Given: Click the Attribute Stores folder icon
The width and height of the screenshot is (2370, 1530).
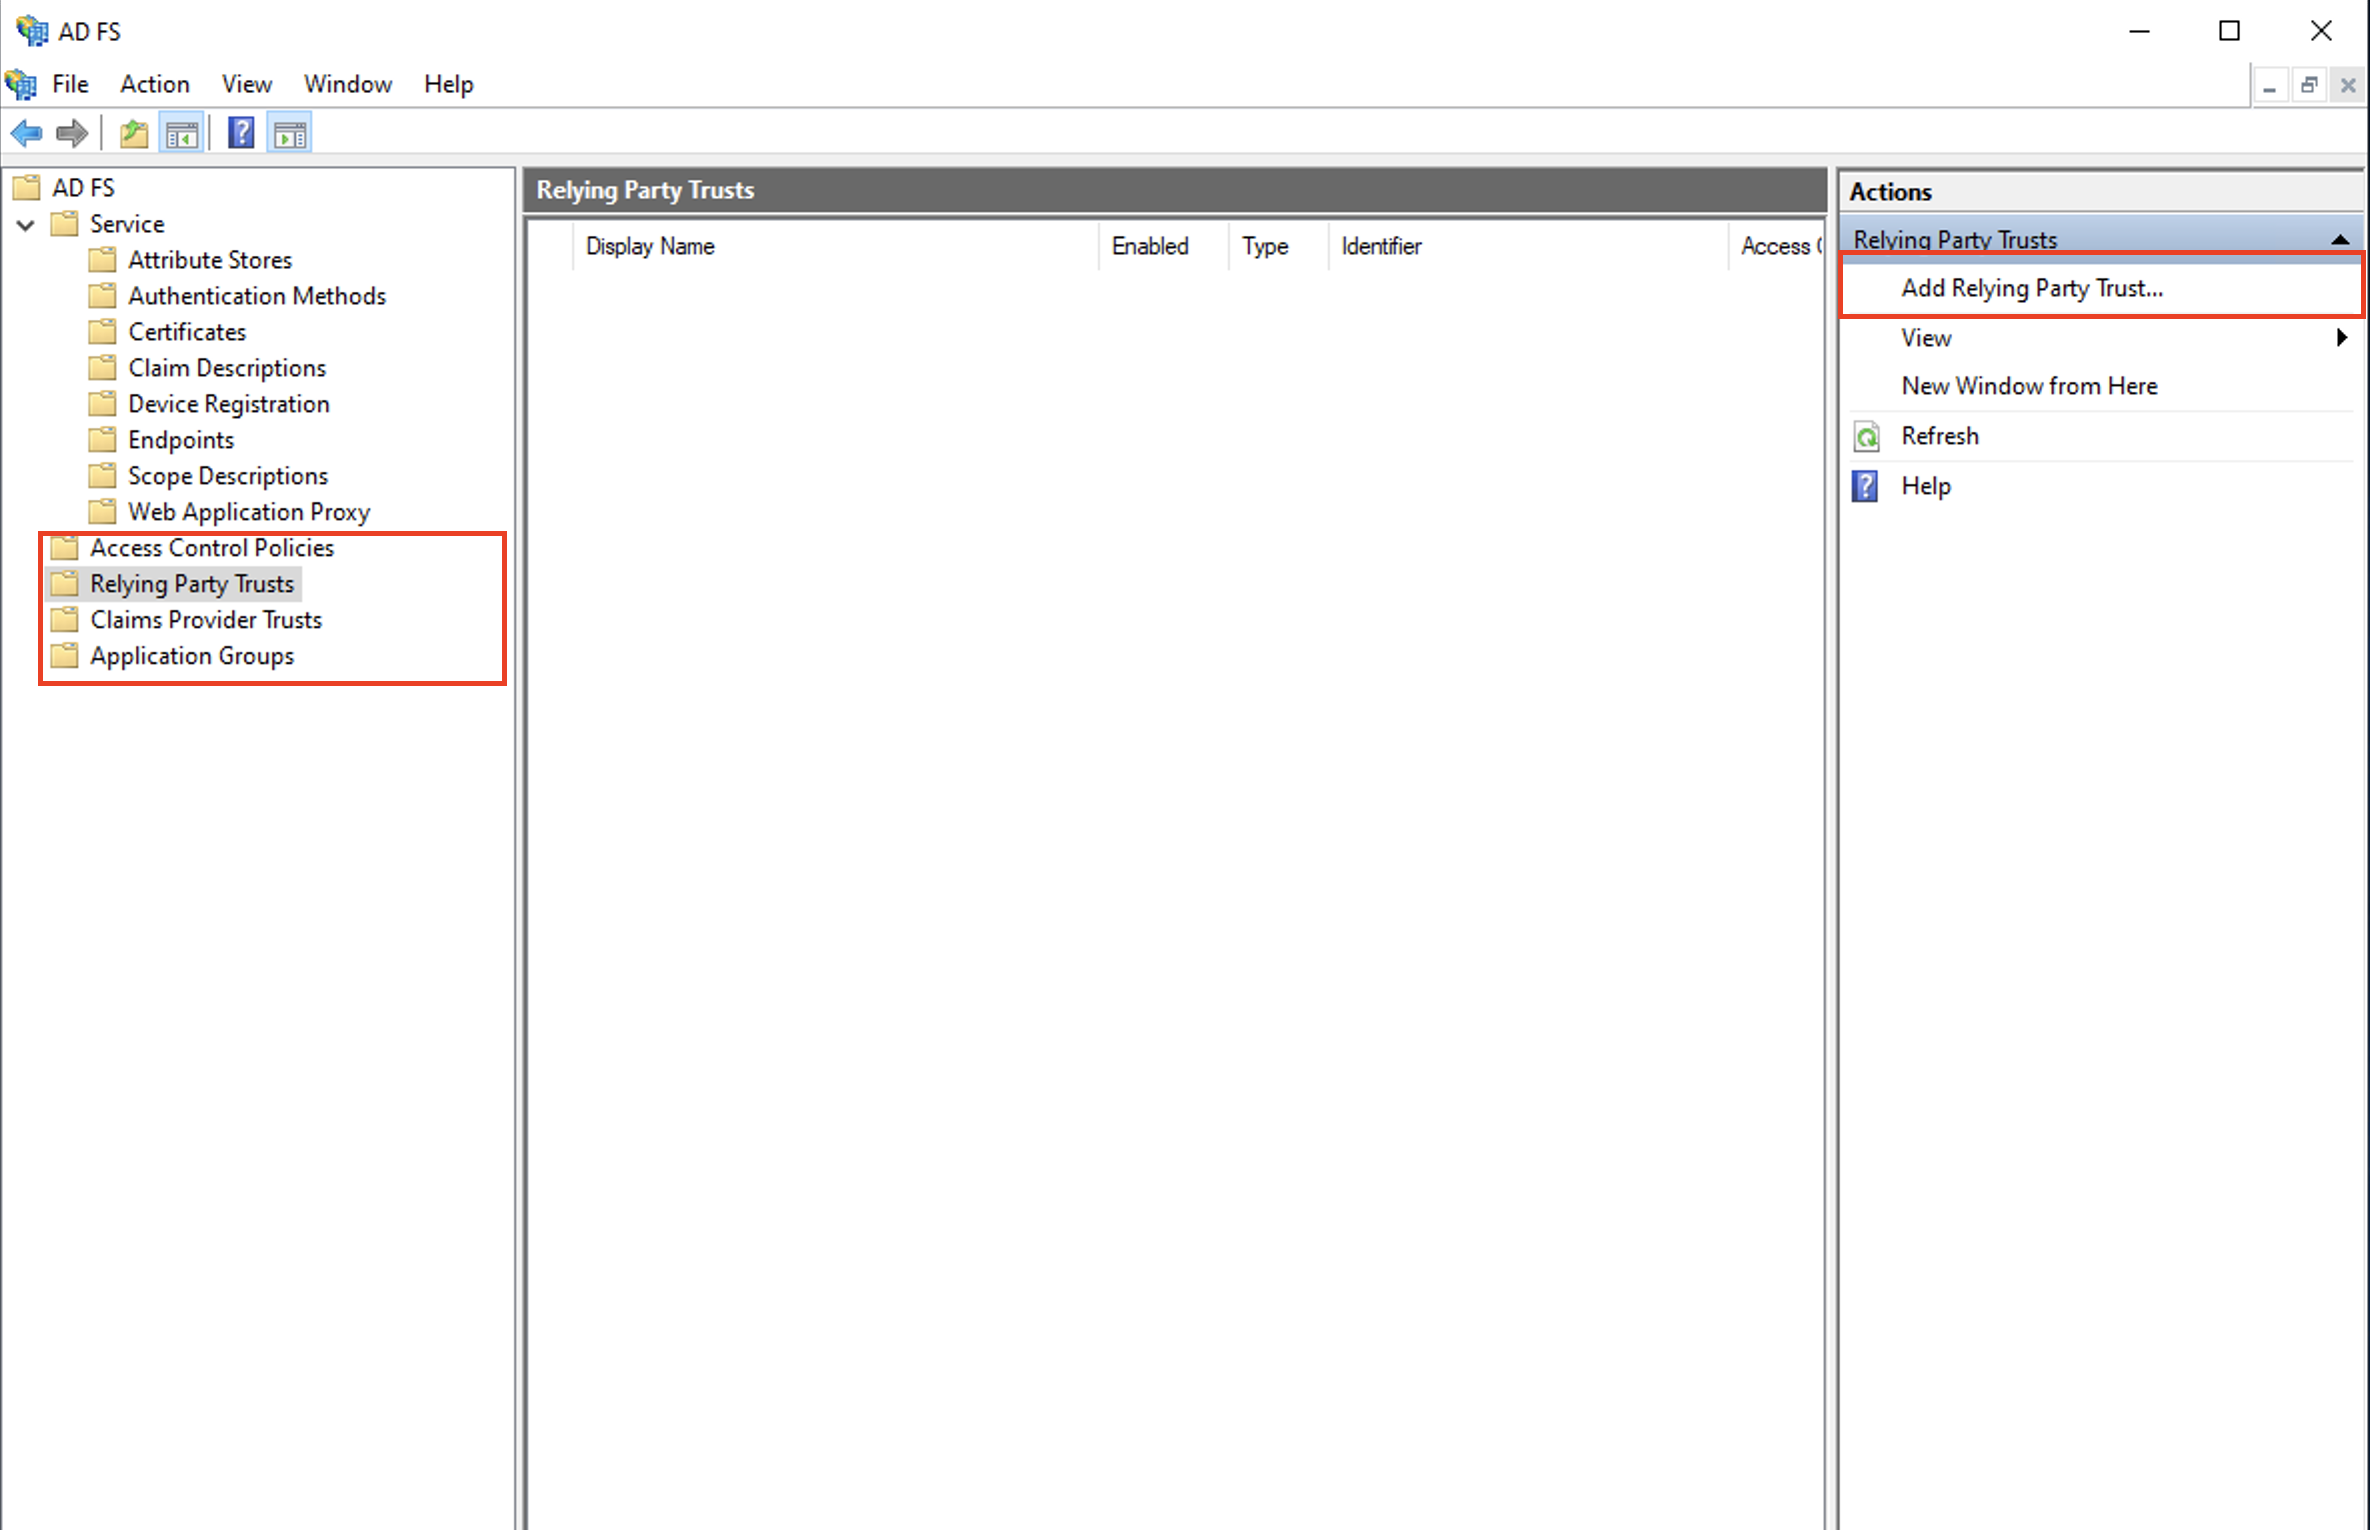Looking at the screenshot, I should pyautogui.click(x=102, y=259).
